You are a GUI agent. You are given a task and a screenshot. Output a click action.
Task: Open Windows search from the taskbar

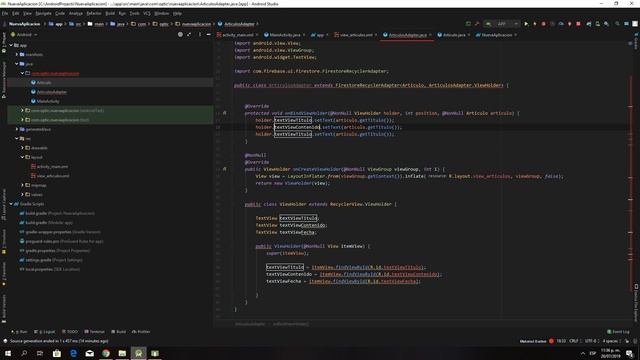(24, 353)
